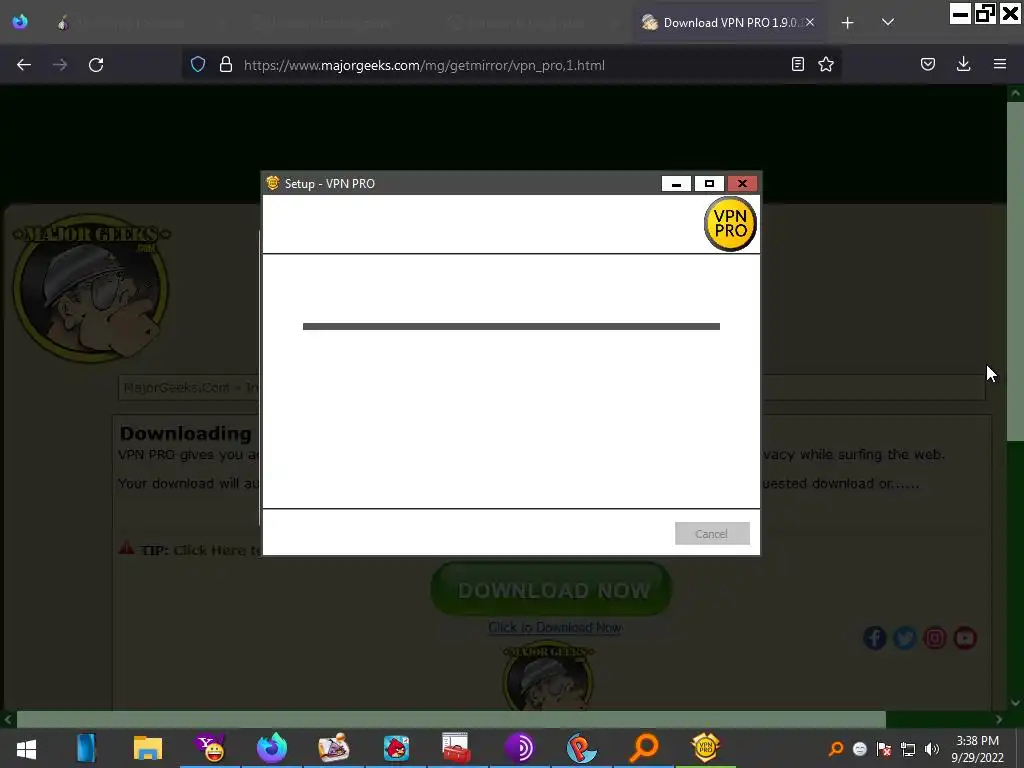1024x768 pixels.
Task: Minimize the Setup - VPN PRO dialog
Action: (677, 184)
